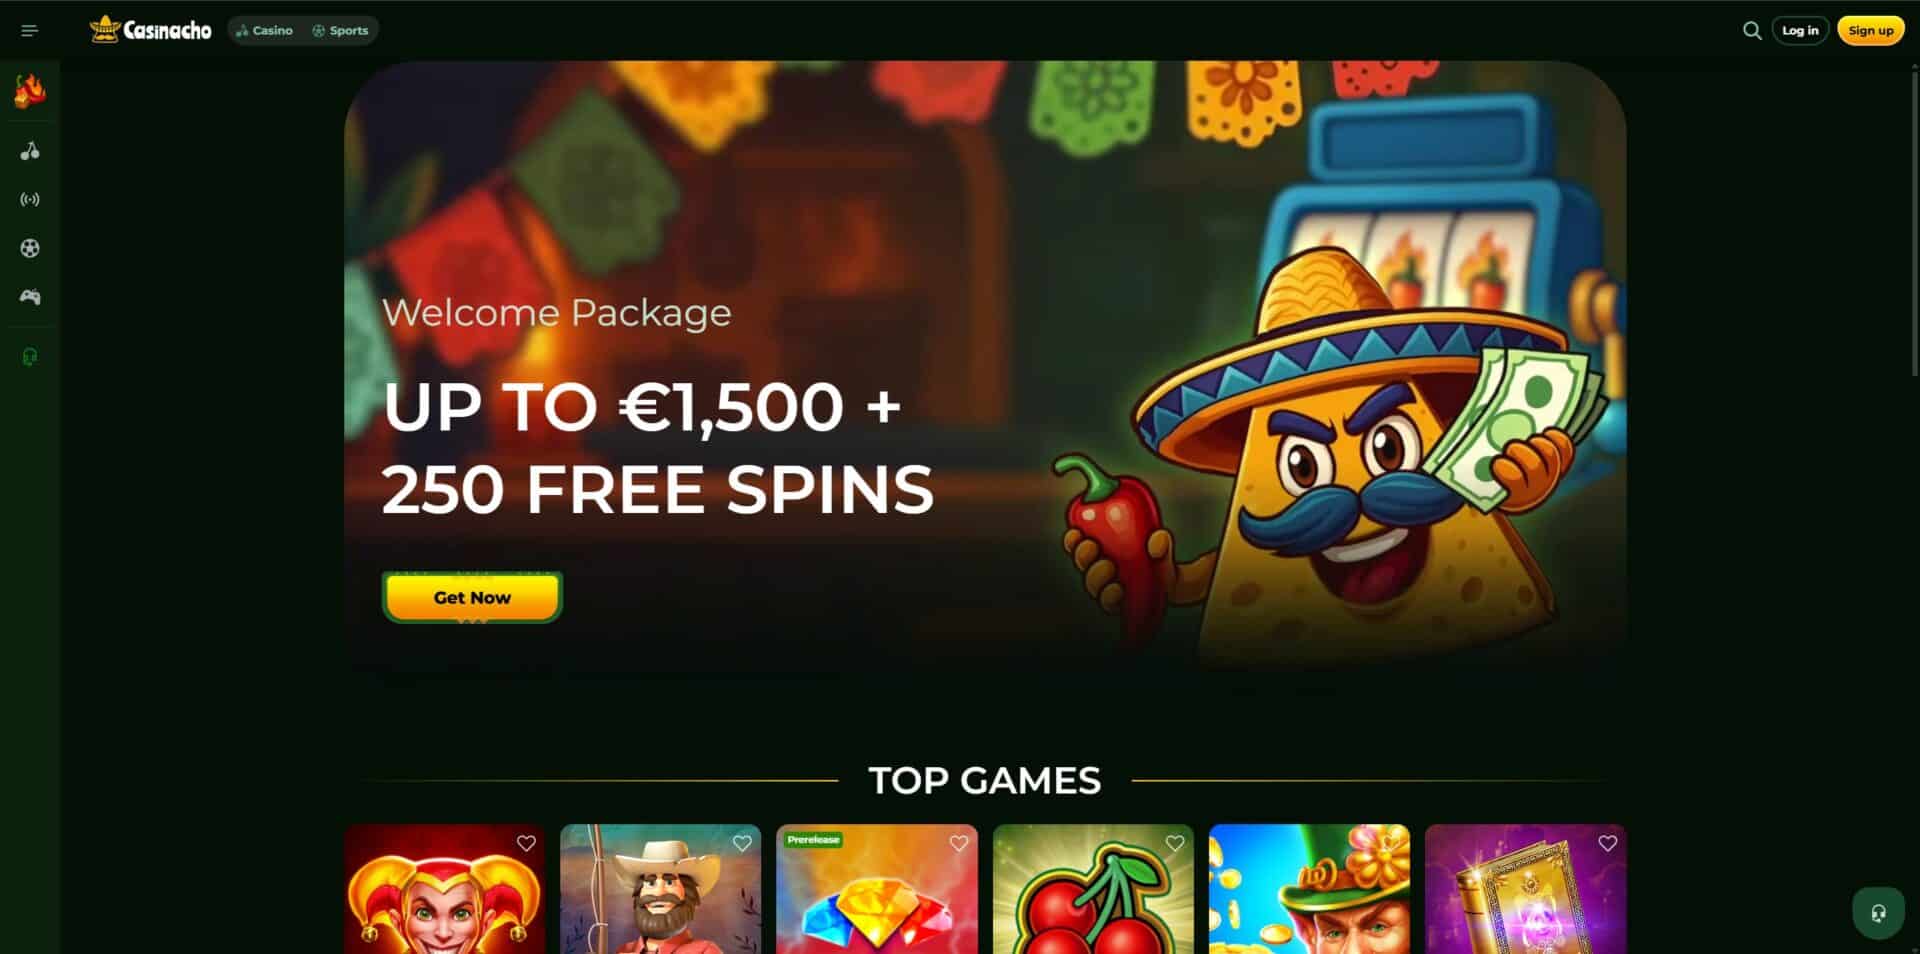Click the search magnifier icon
The image size is (1920, 954).
click(1752, 31)
